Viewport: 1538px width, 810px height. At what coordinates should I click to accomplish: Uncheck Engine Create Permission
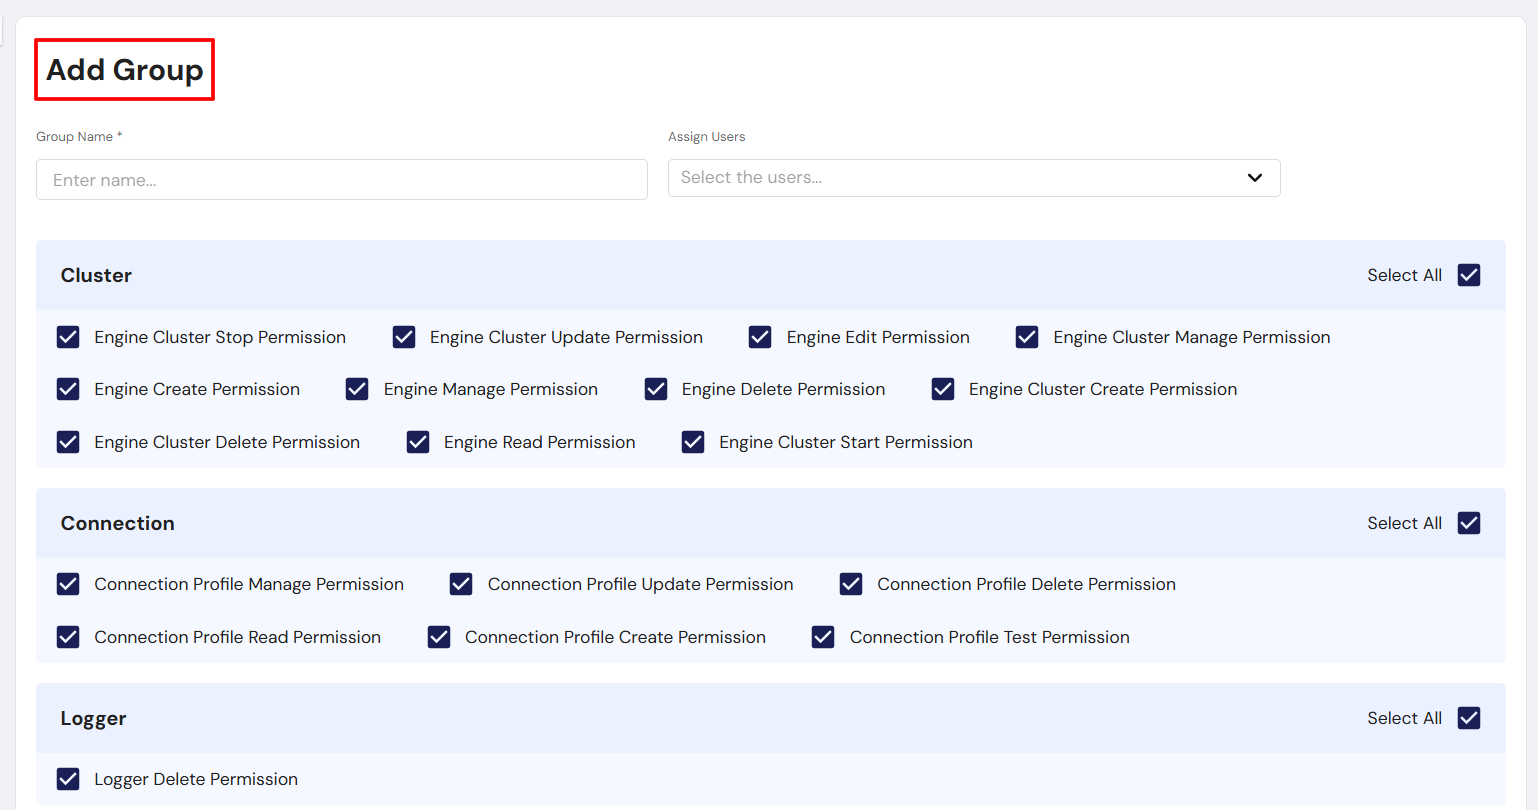(68, 389)
